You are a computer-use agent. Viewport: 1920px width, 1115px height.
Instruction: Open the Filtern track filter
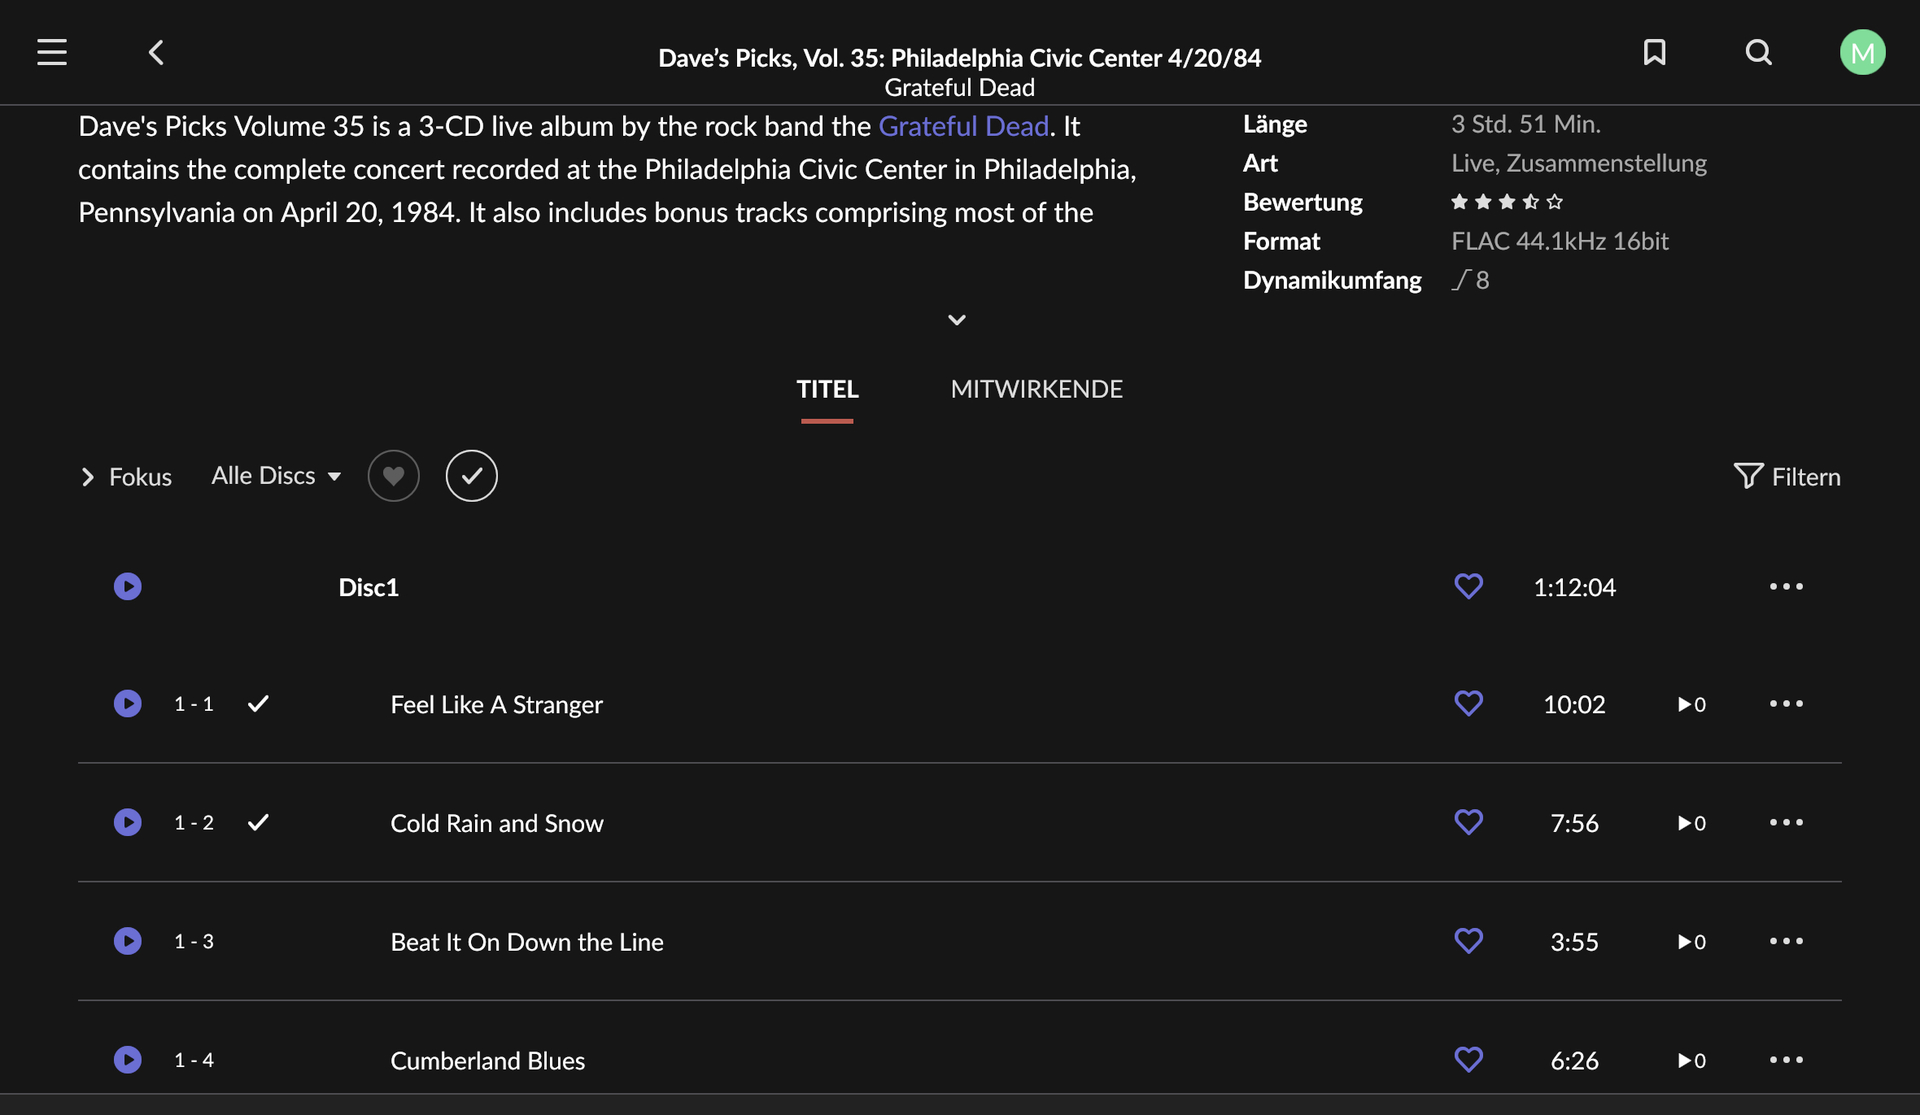click(1786, 477)
